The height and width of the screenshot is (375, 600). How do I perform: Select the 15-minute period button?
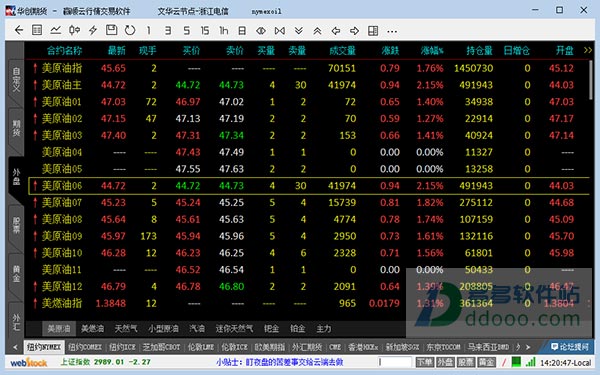205,31
